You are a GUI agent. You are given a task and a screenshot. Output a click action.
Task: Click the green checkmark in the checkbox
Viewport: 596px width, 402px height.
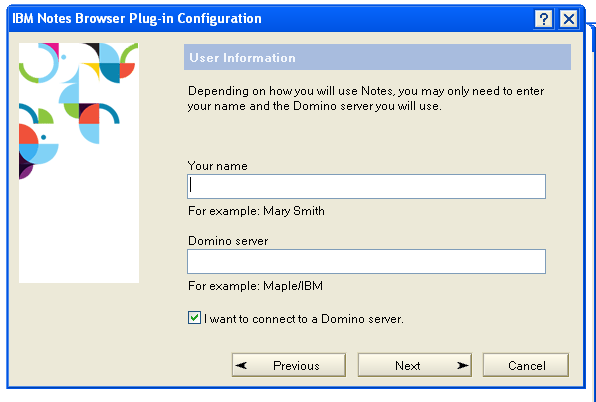194,317
